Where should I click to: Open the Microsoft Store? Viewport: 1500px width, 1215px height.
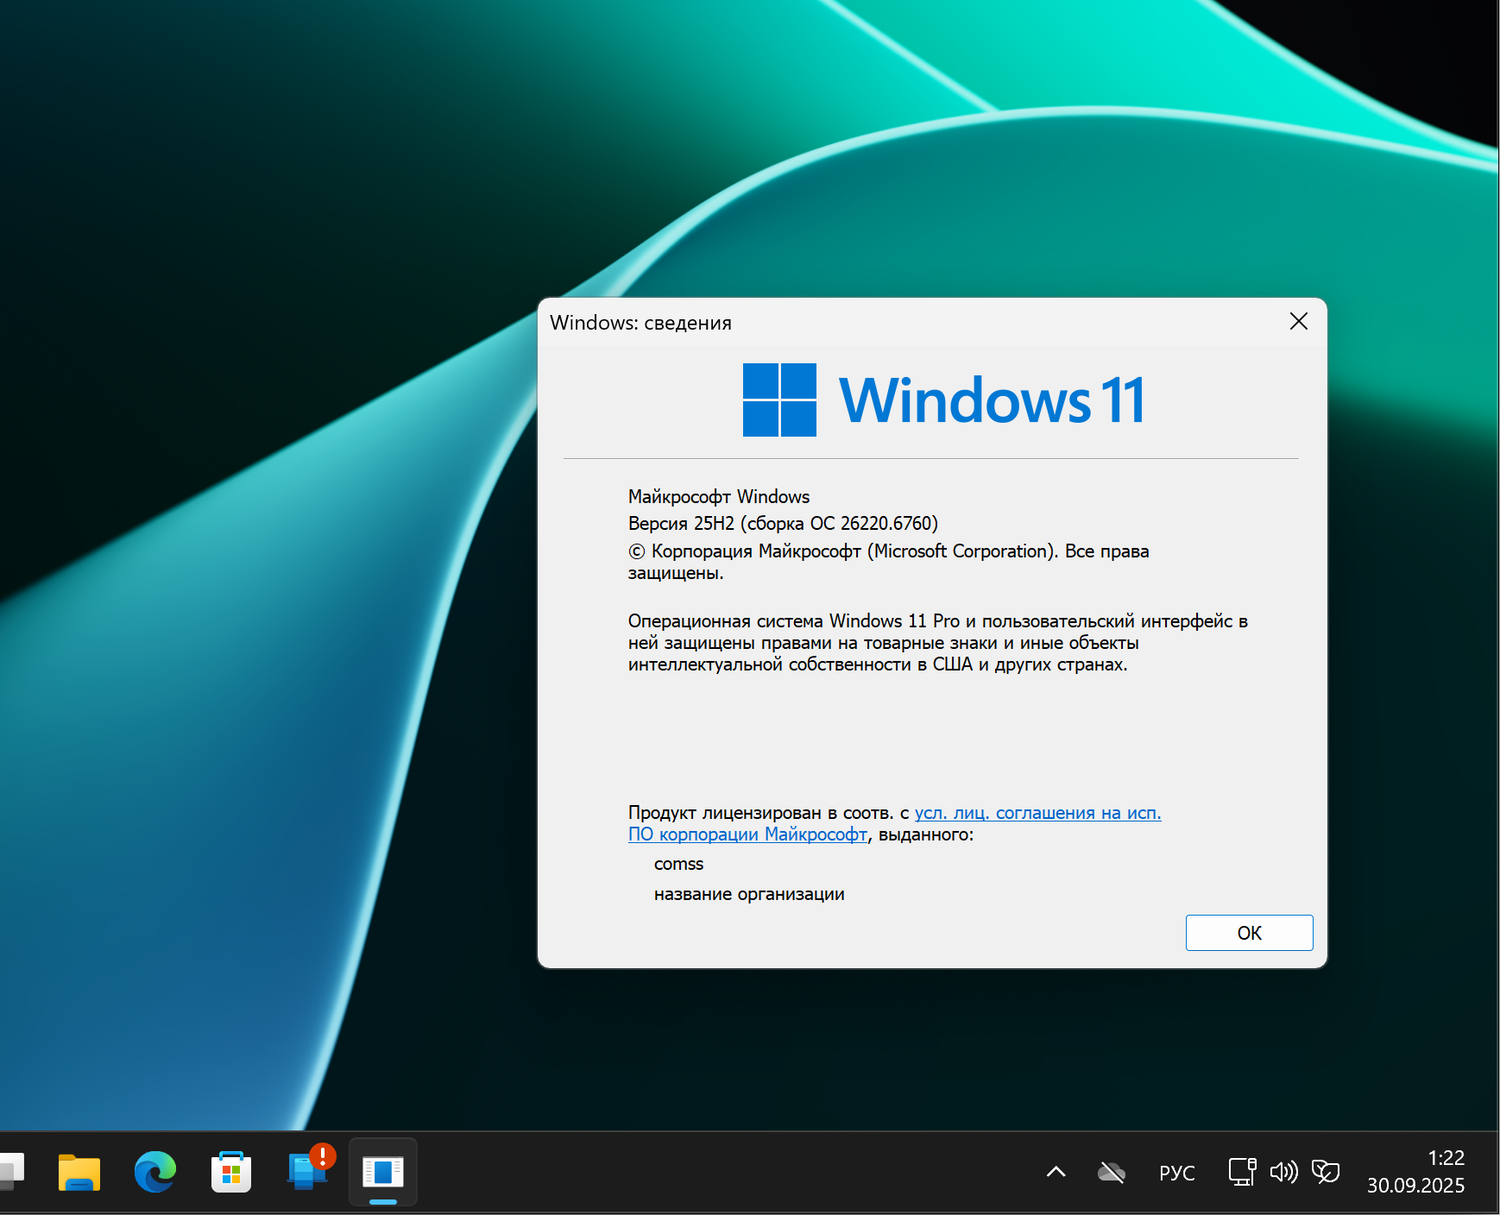tap(231, 1172)
